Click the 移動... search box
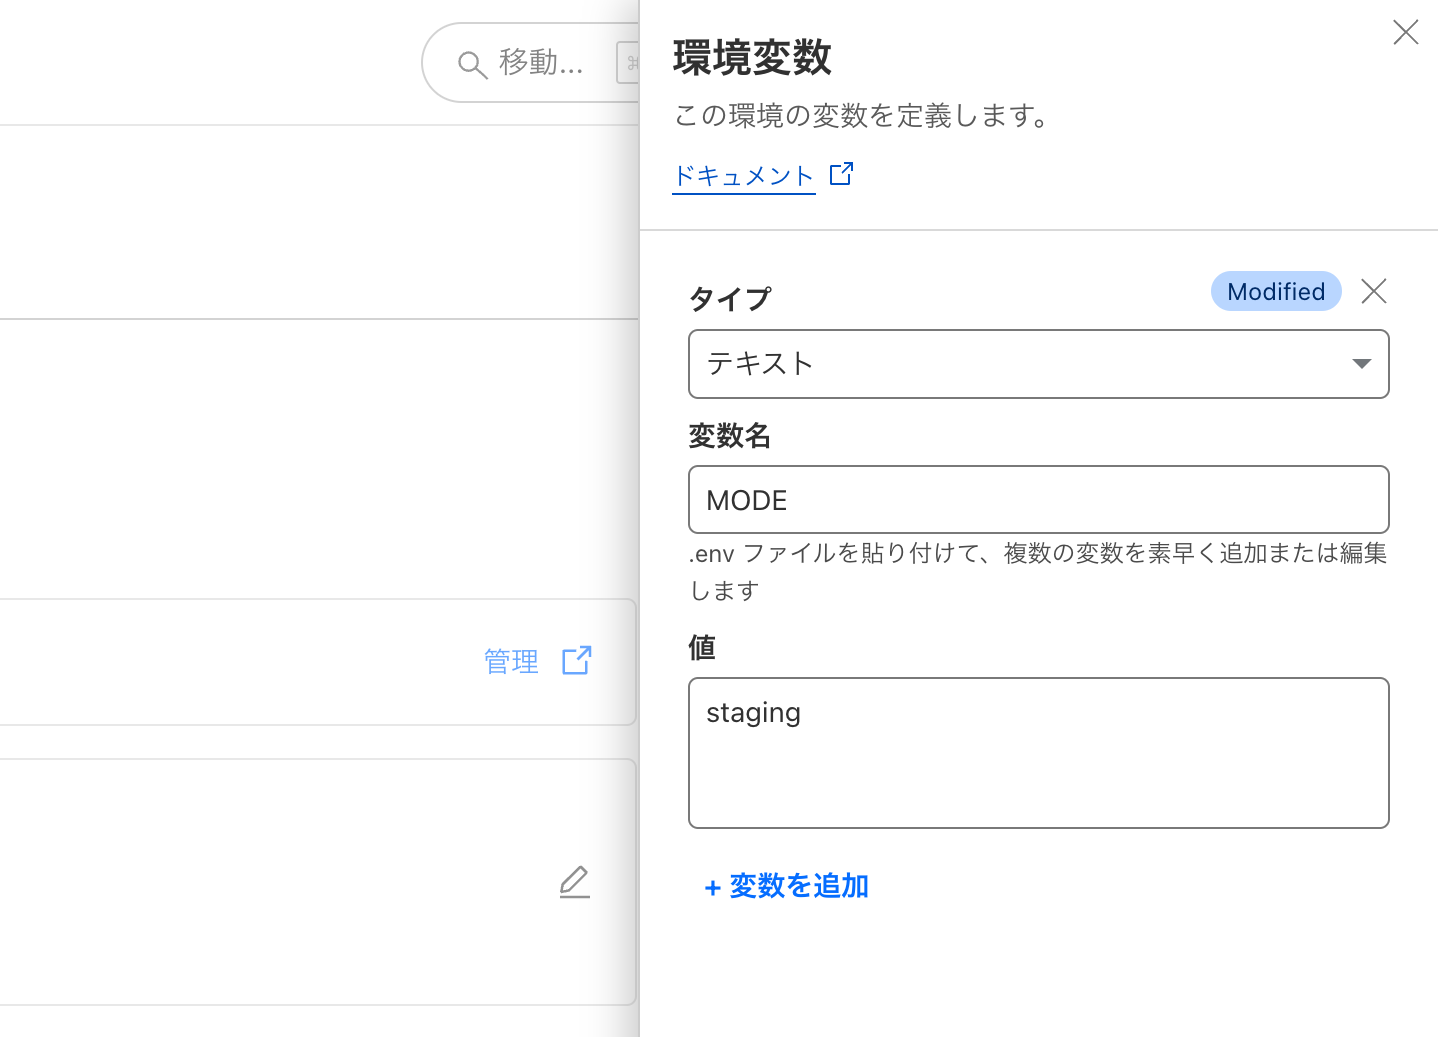The height and width of the screenshot is (1037, 1438). pyautogui.click(x=531, y=63)
